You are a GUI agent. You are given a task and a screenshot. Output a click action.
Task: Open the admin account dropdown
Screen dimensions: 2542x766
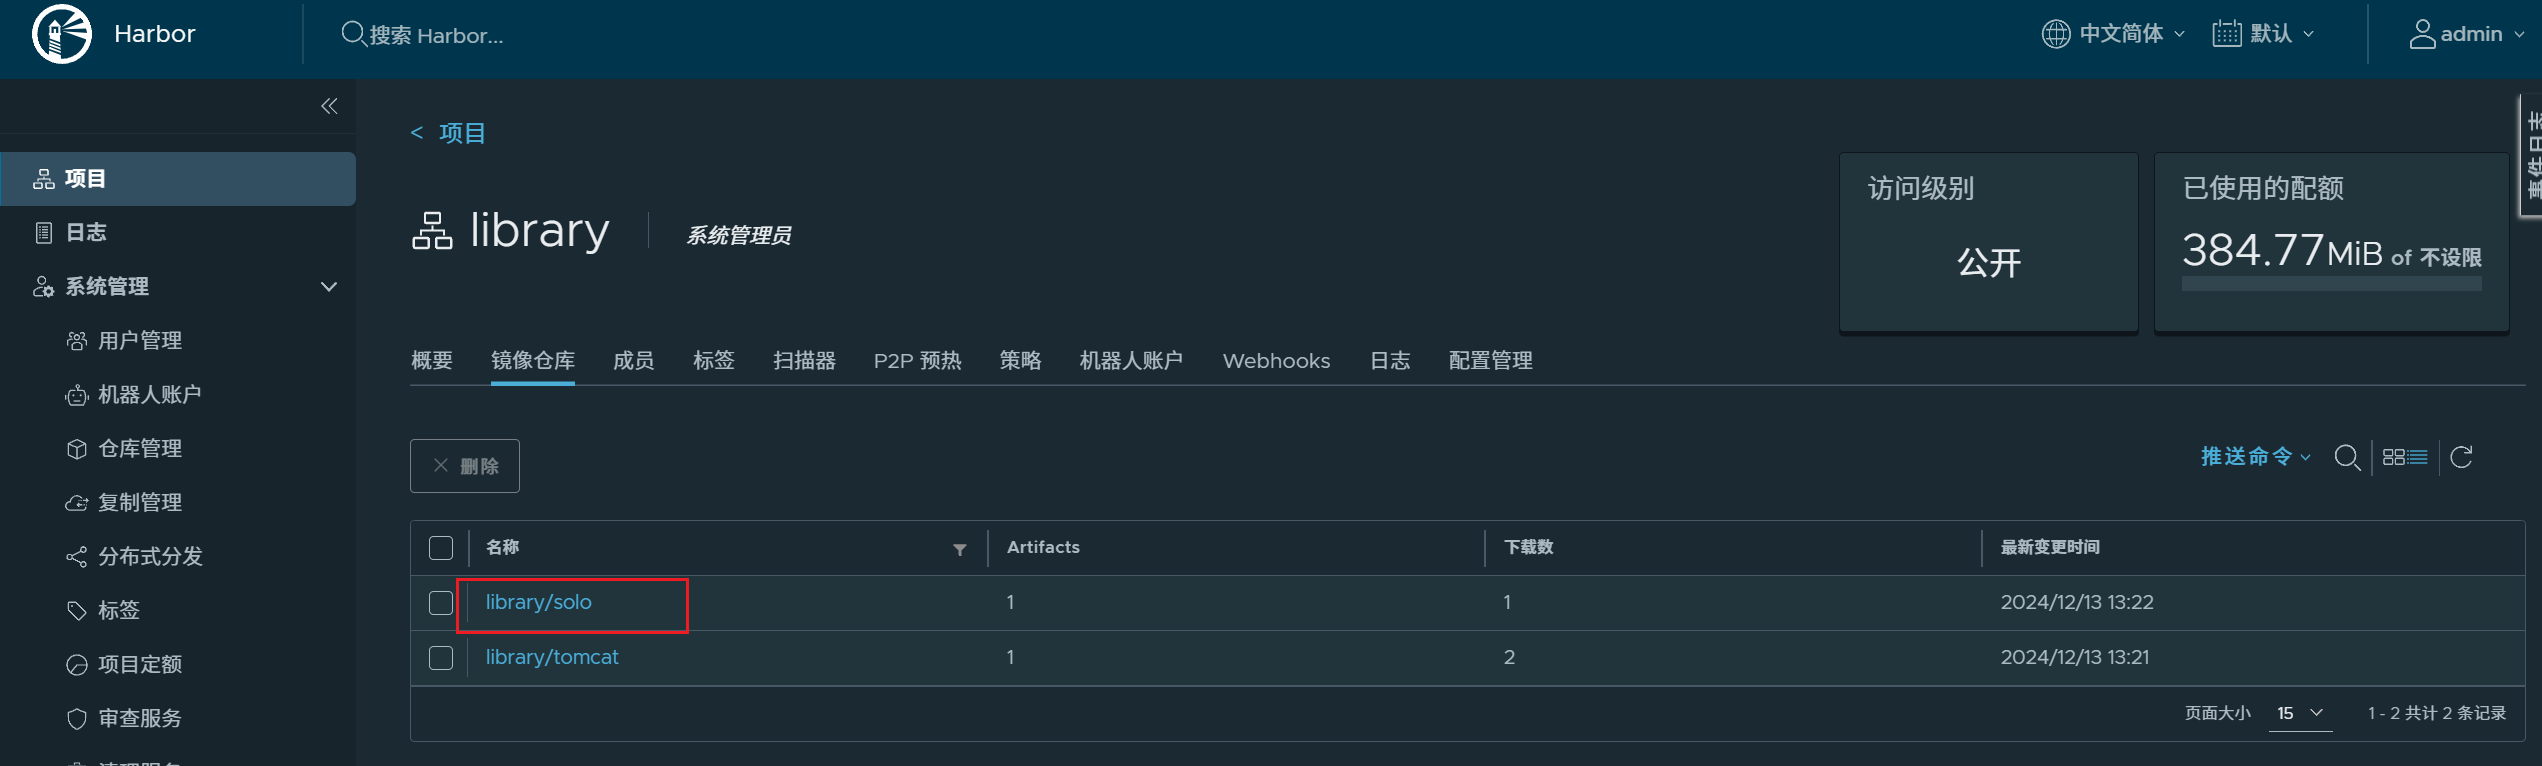[2467, 34]
